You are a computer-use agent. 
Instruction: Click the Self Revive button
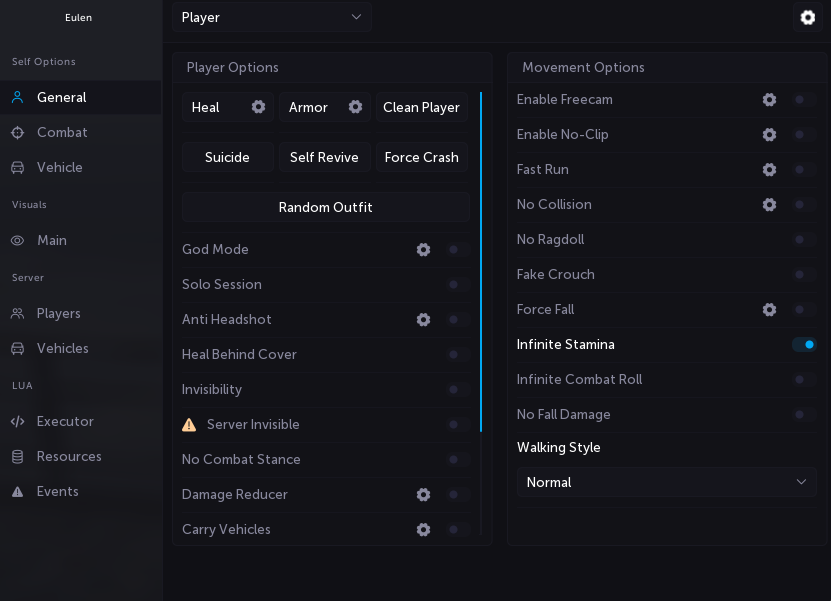(324, 157)
